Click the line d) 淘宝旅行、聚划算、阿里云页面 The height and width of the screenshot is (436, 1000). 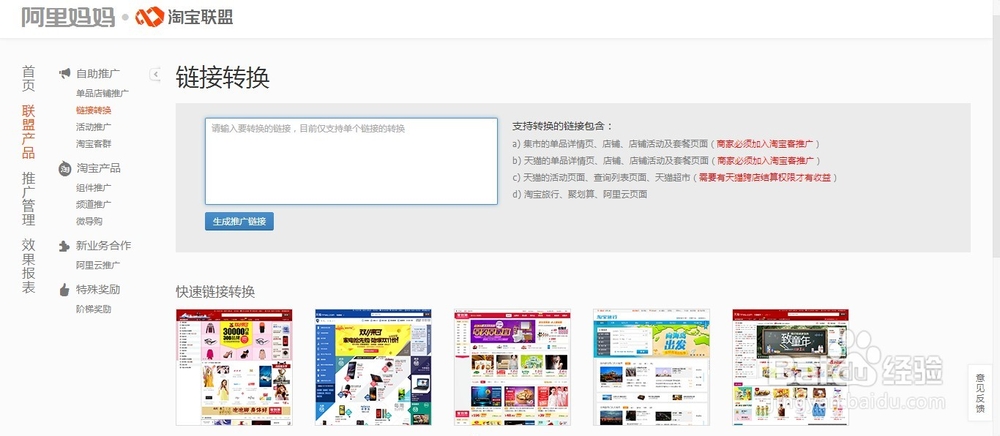580,194
